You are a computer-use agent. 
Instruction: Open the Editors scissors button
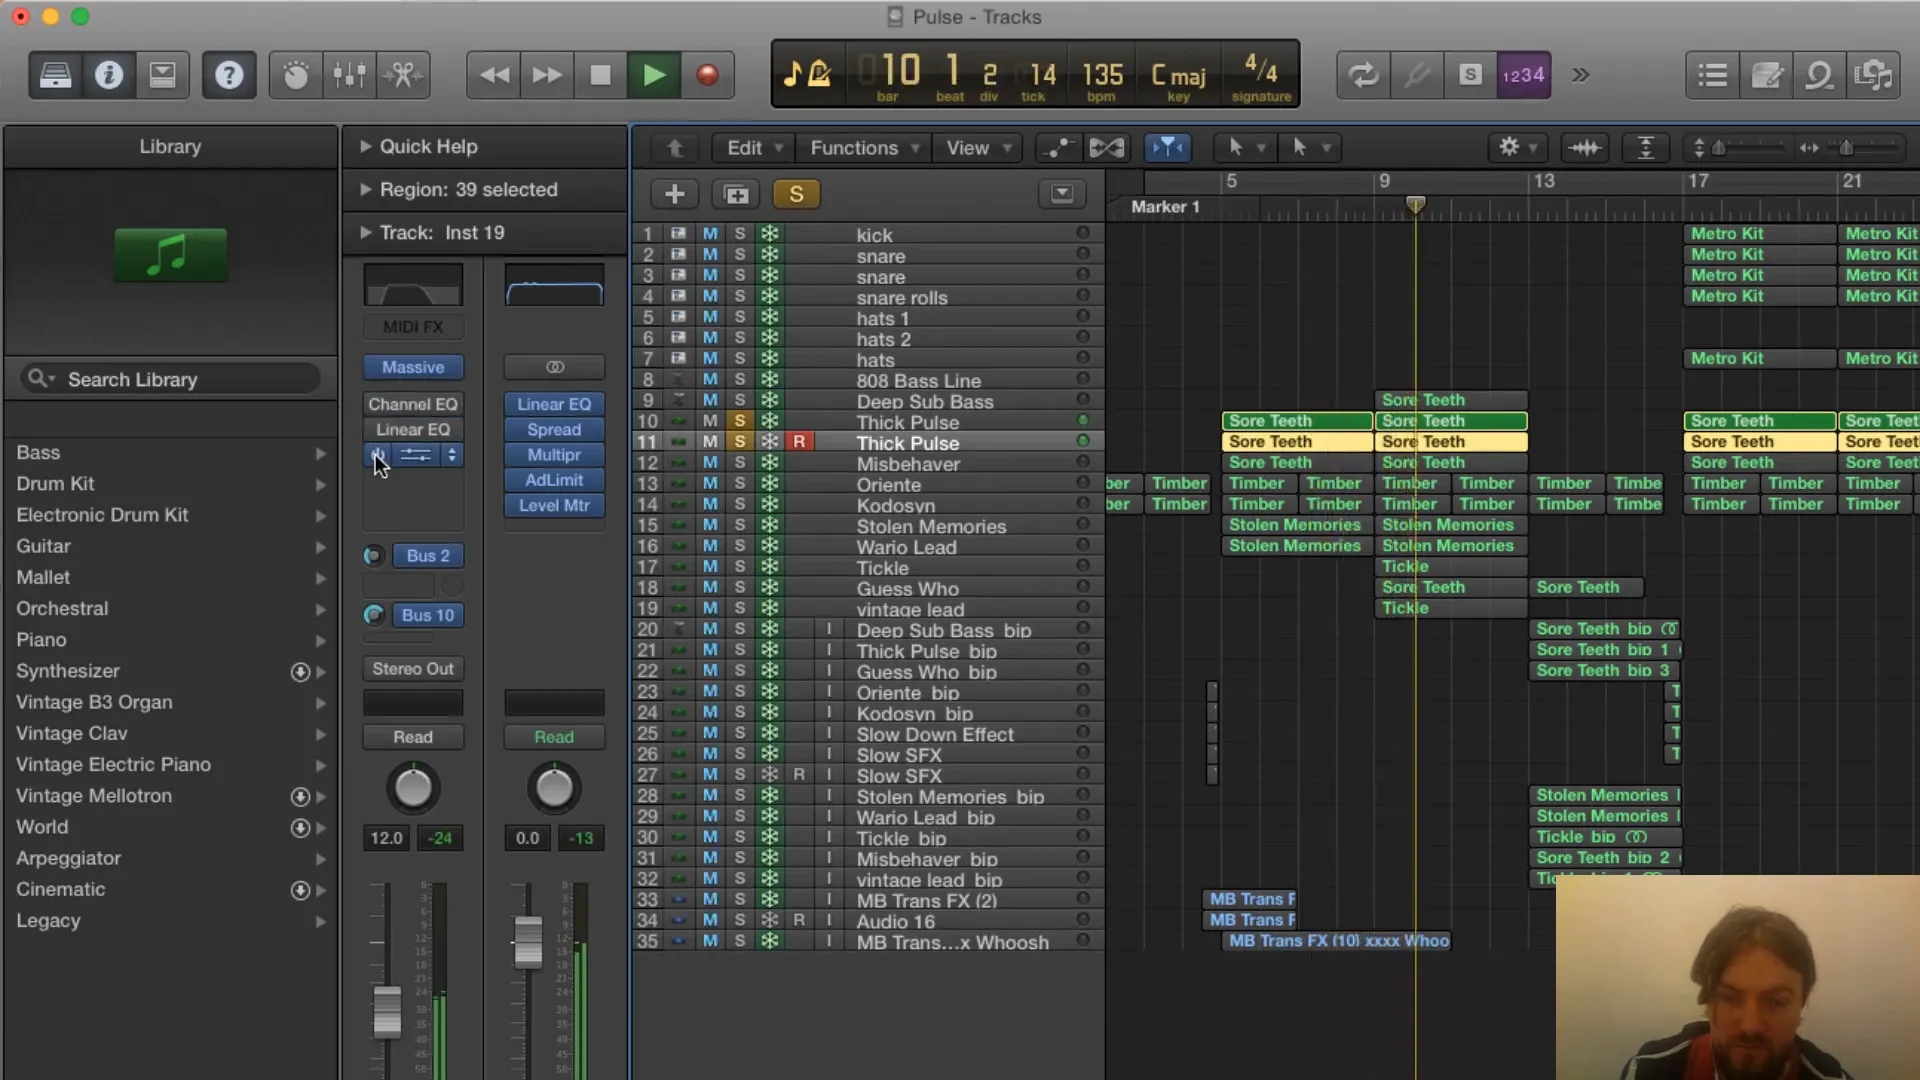(x=404, y=75)
